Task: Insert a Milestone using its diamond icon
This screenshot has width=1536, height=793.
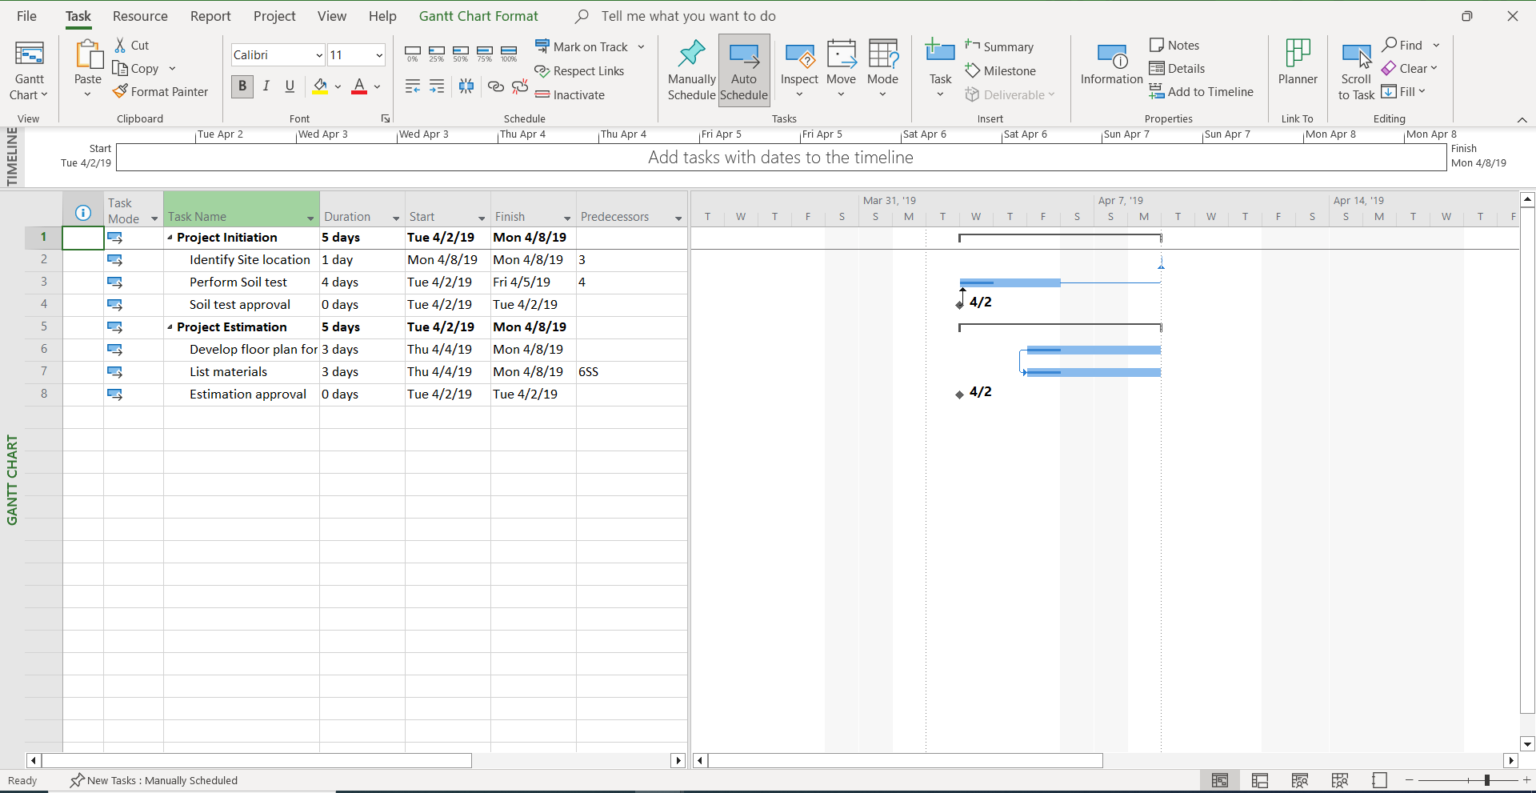Action: 974,70
